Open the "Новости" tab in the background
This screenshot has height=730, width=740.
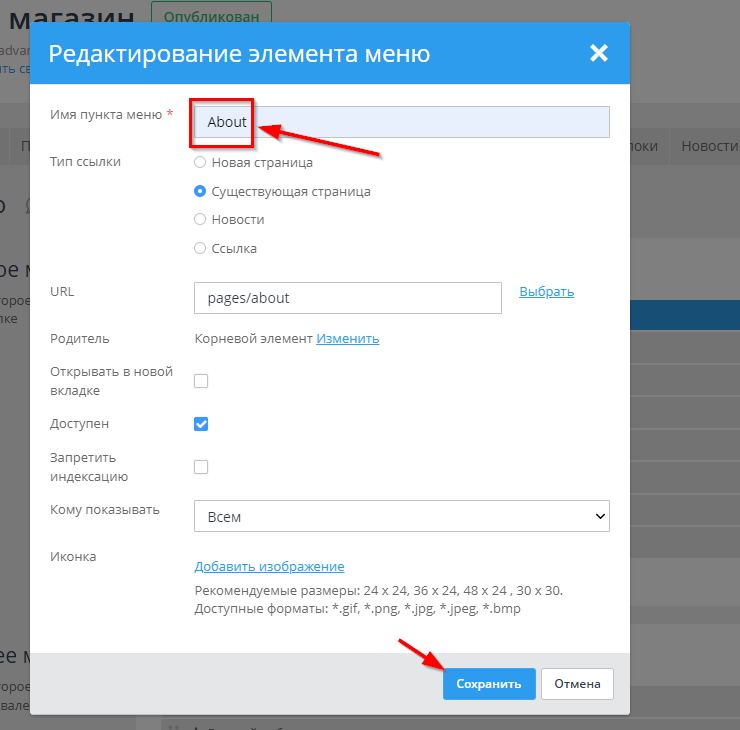coord(708,146)
